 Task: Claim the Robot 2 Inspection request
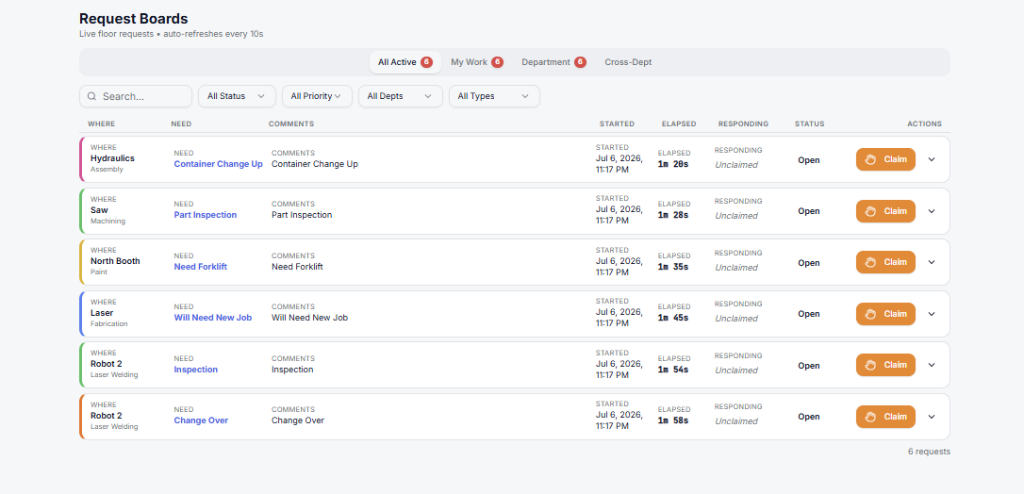pyautogui.click(x=886, y=365)
